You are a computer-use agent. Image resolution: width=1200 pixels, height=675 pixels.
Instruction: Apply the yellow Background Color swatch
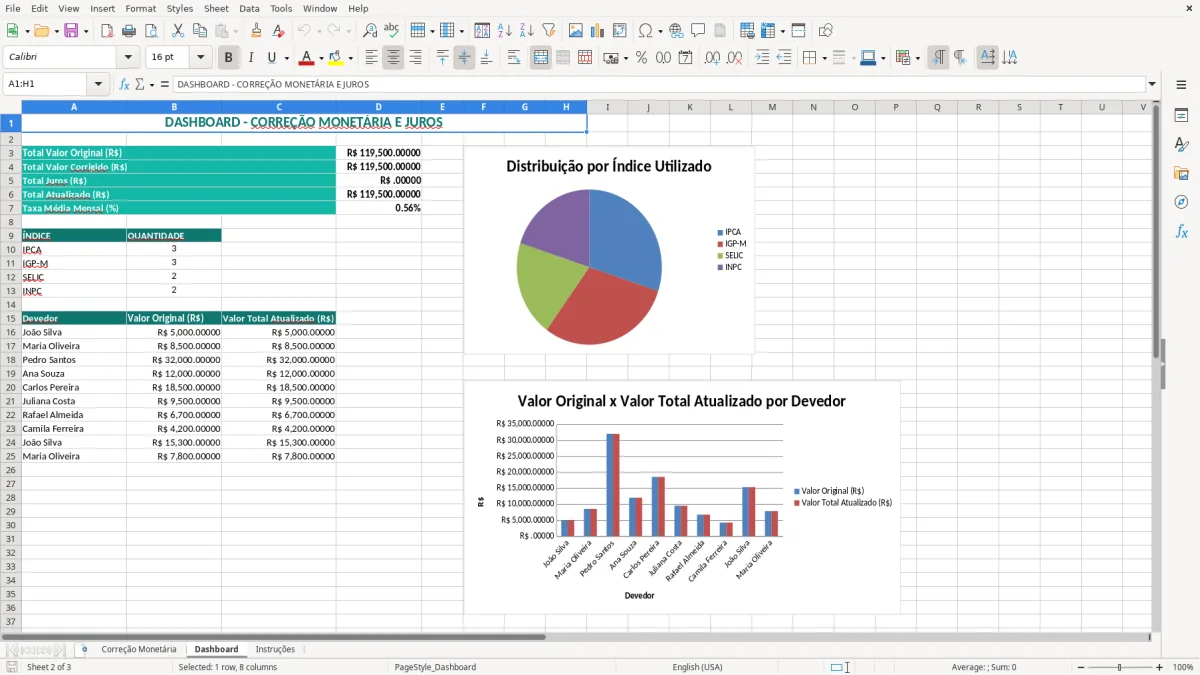point(335,58)
